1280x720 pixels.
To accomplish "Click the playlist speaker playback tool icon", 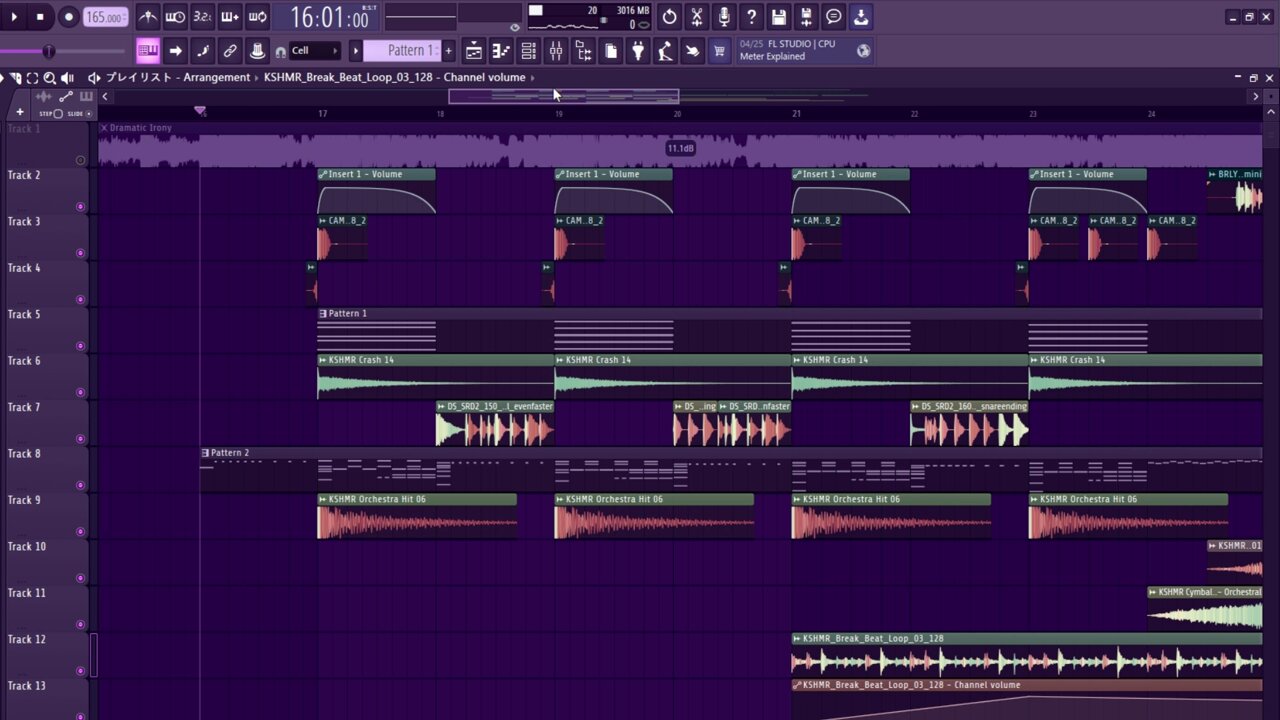I will 67,77.
